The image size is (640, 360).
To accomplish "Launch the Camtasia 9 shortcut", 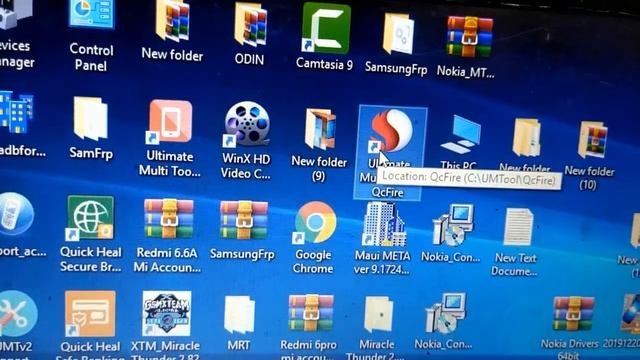I will (325, 37).
